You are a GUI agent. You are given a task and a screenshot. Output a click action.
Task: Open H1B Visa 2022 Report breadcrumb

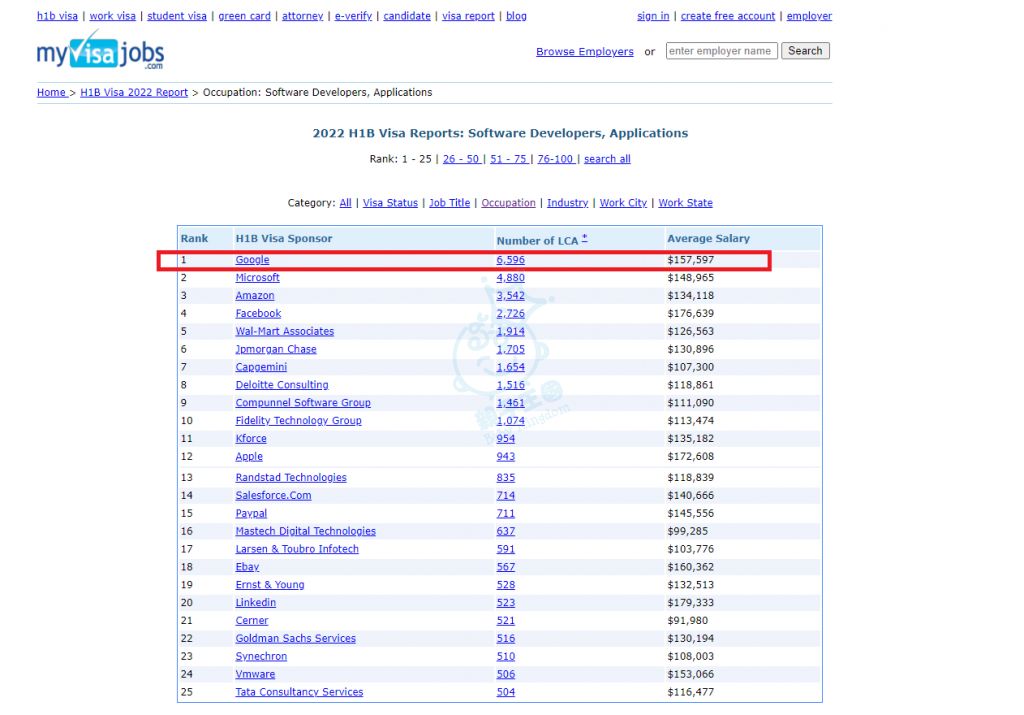pos(134,92)
